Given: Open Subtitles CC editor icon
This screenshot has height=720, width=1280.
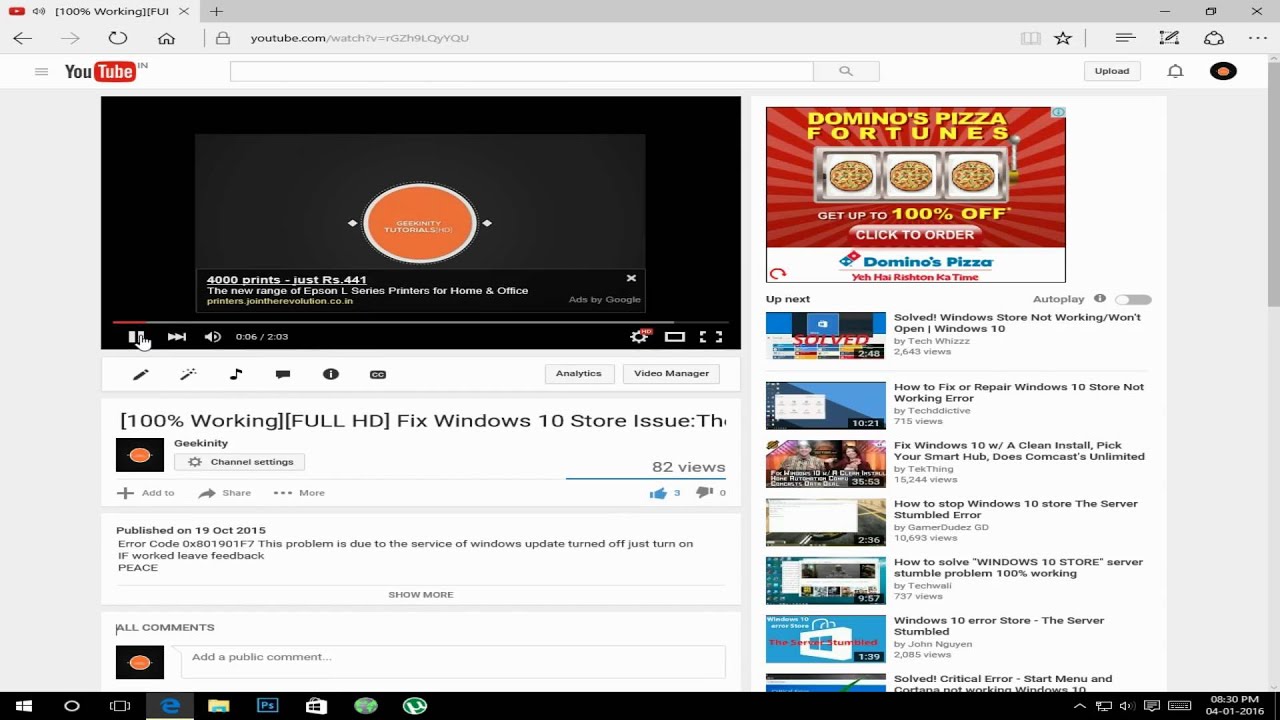Looking at the screenshot, I should pyautogui.click(x=378, y=374).
